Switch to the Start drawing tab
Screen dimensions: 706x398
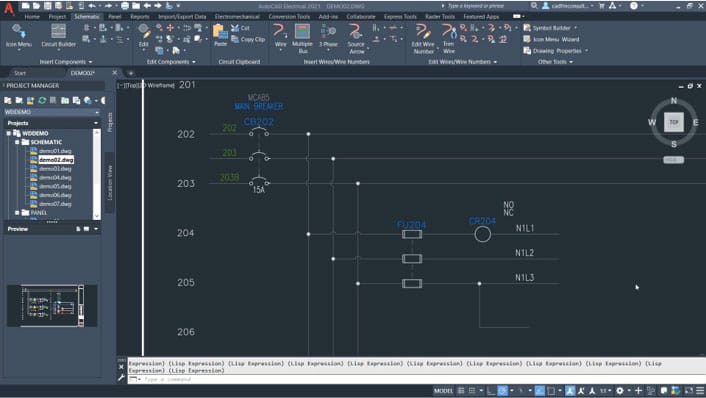20,73
